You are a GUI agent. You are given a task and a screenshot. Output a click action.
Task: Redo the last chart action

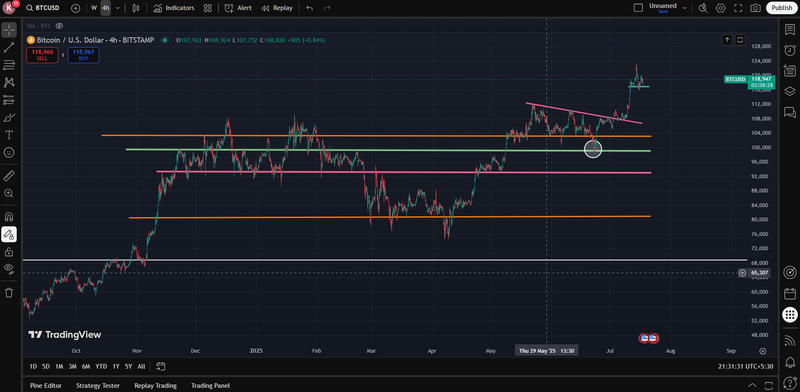tap(327, 8)
